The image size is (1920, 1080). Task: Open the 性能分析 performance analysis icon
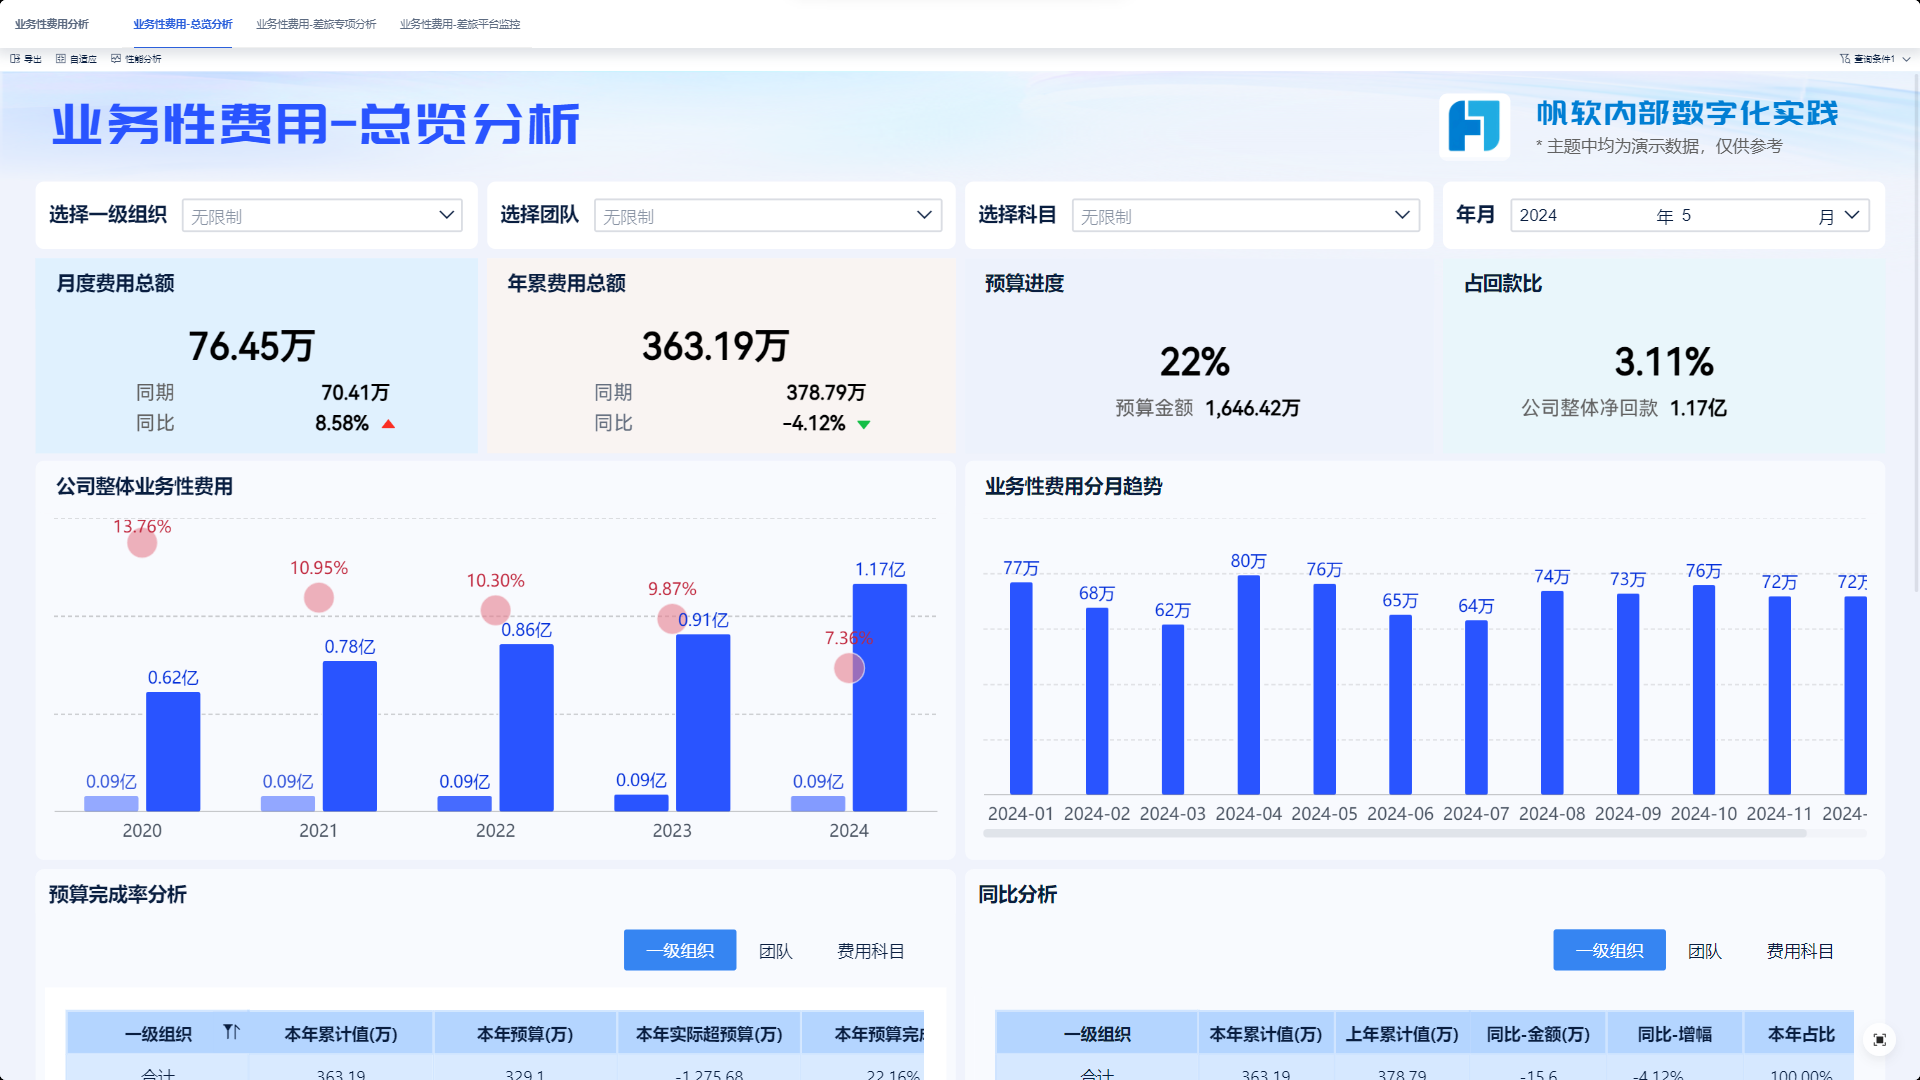point(116,59)
